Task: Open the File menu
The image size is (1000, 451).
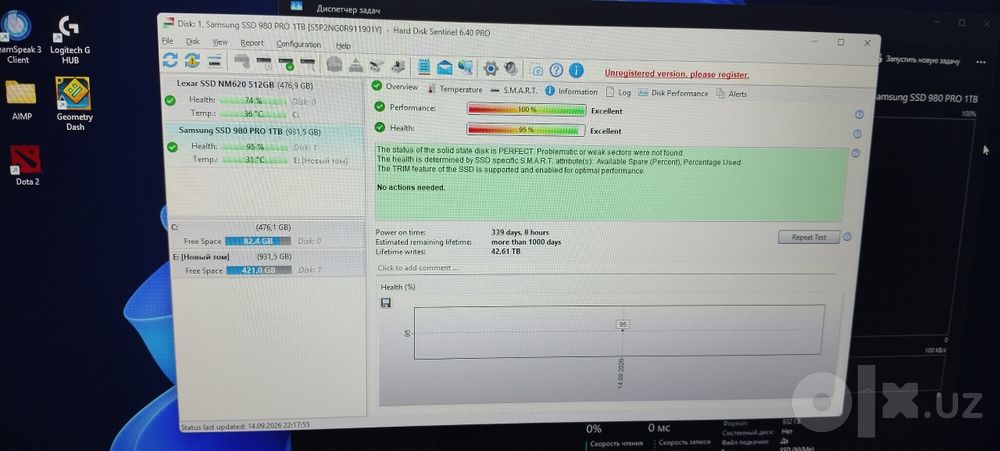Action: [x=168, y=41]
